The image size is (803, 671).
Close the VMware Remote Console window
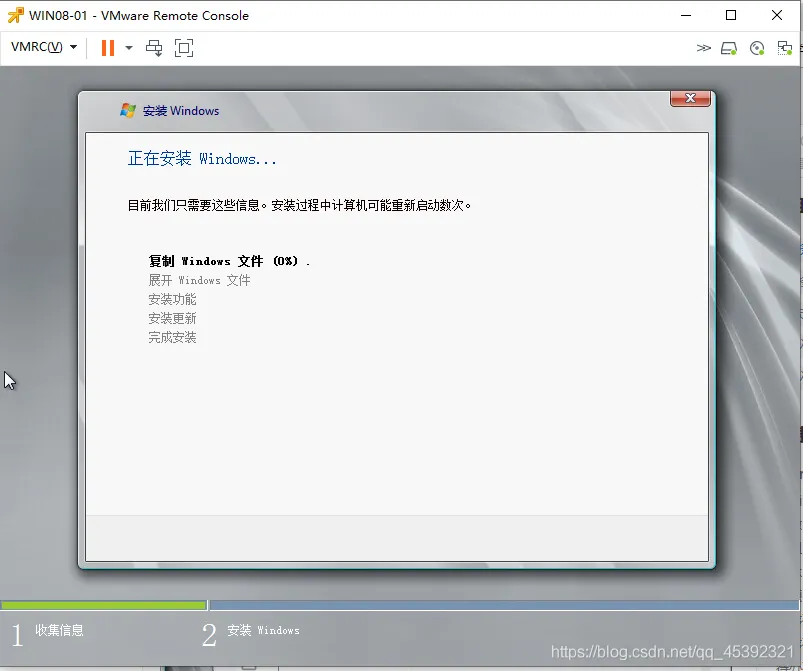(x=777, y=15)
